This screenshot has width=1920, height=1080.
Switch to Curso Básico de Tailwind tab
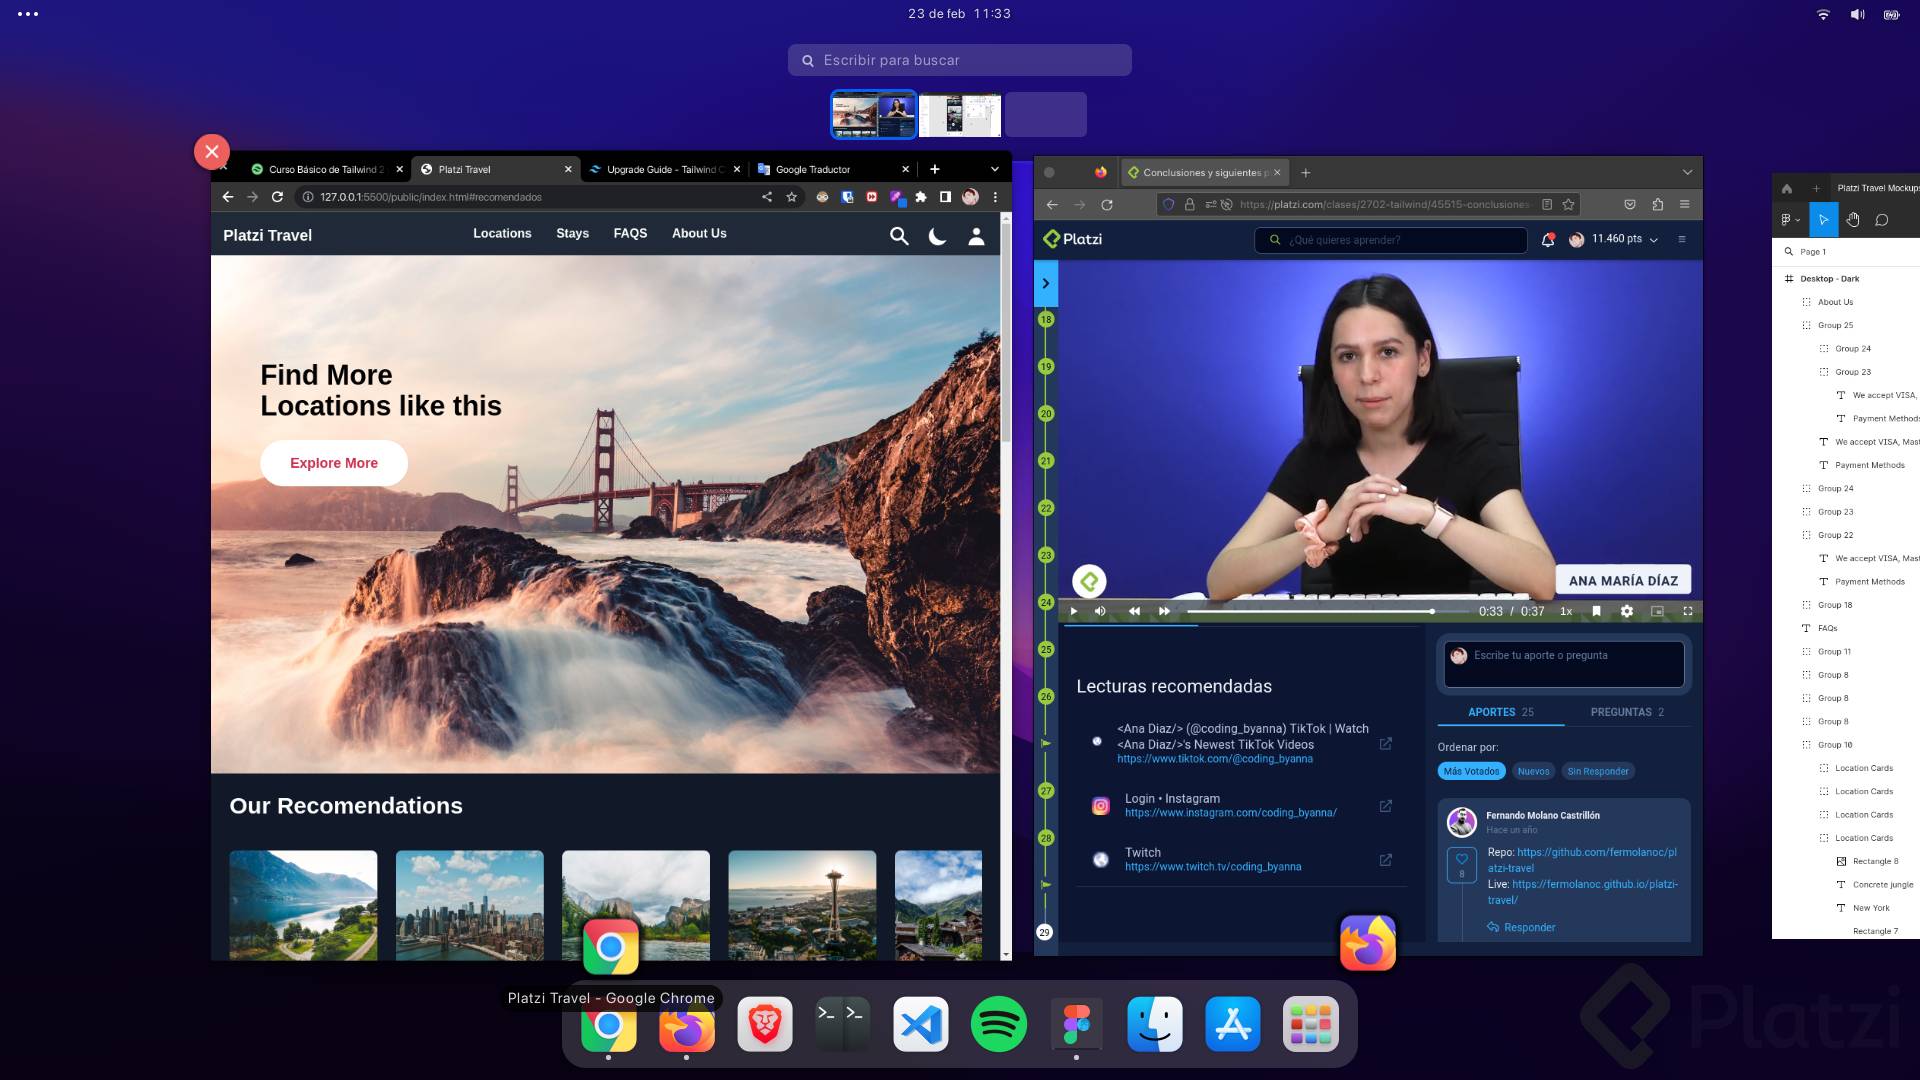coord(326,169)
